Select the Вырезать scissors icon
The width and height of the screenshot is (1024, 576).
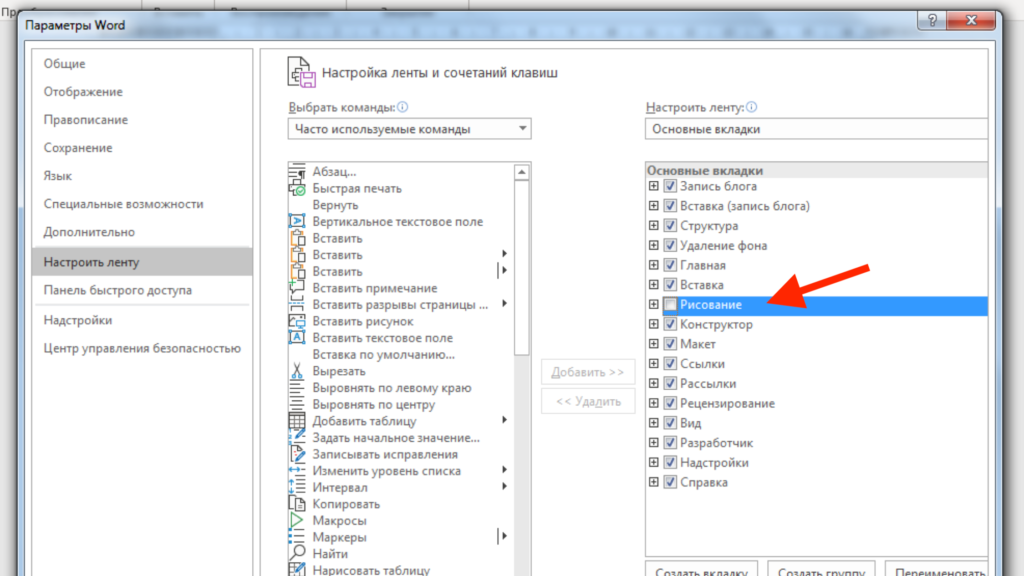coord(297,371)
